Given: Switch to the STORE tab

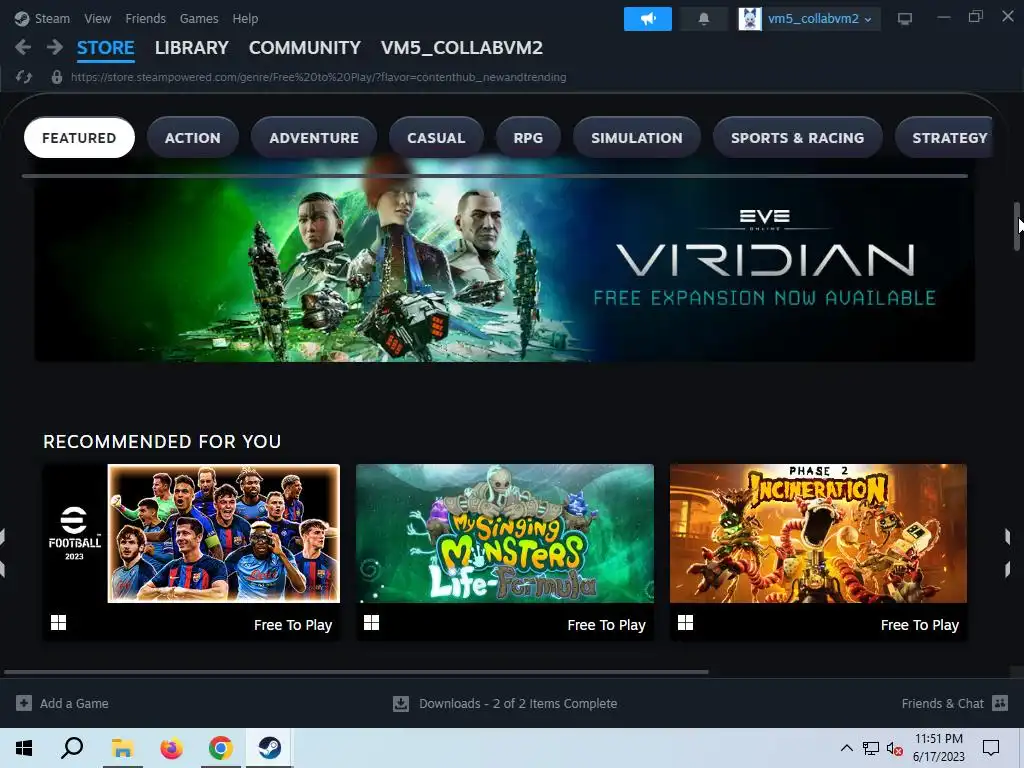Looking at the screenshot, I should pyautogui.click(x=105, y=48).
